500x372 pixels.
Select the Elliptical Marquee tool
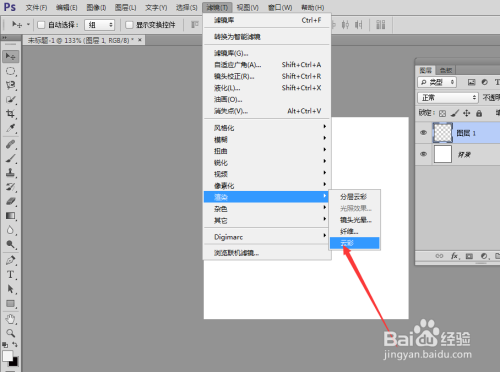pyautogui.click(x=11, y=71)
